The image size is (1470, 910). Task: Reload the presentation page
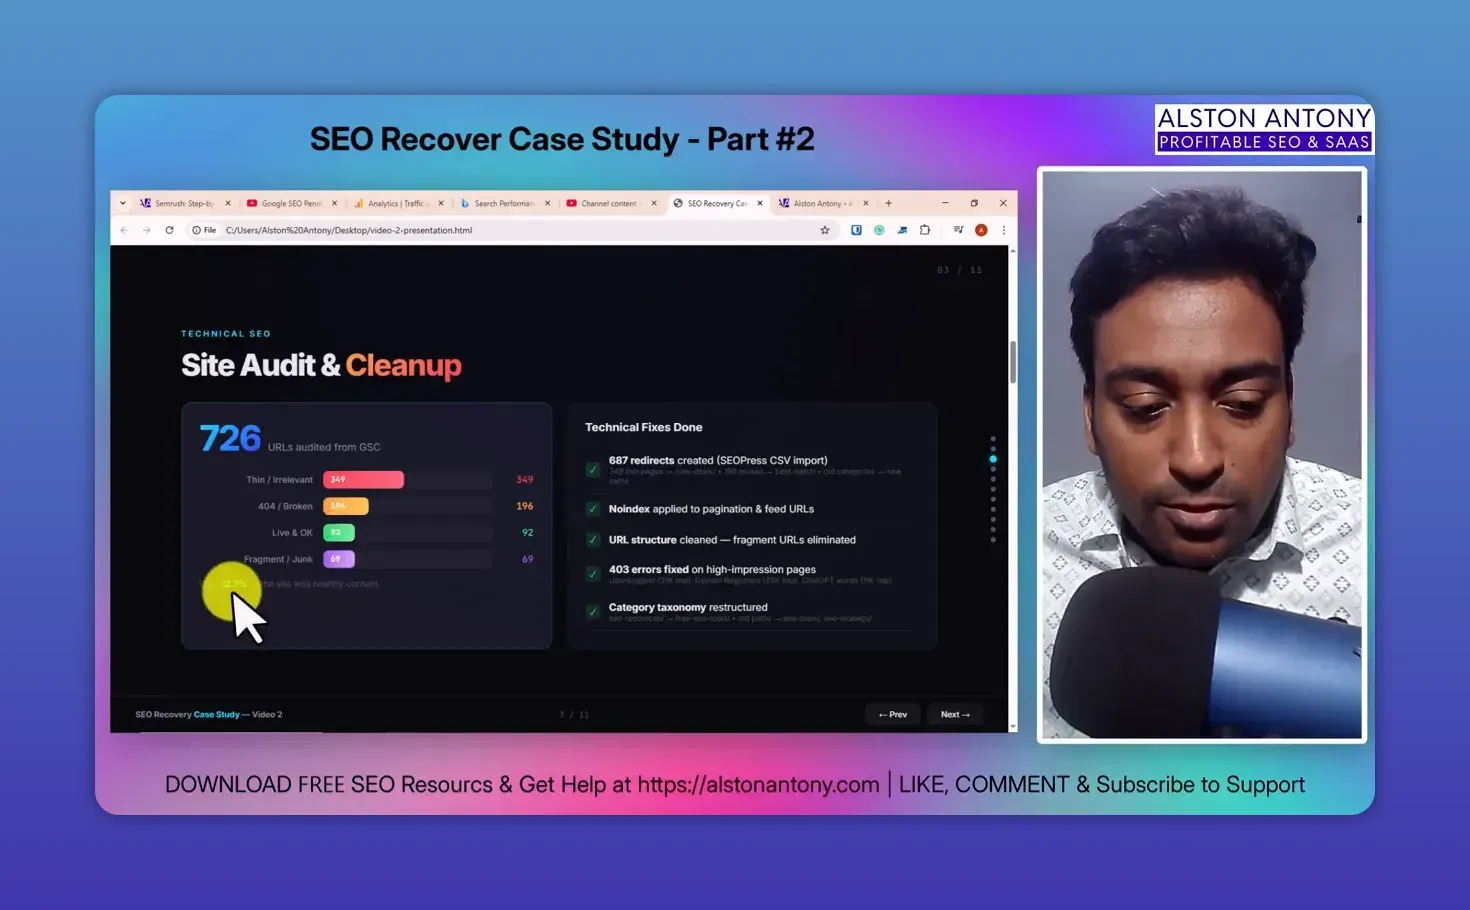click(x=169, y=230)
